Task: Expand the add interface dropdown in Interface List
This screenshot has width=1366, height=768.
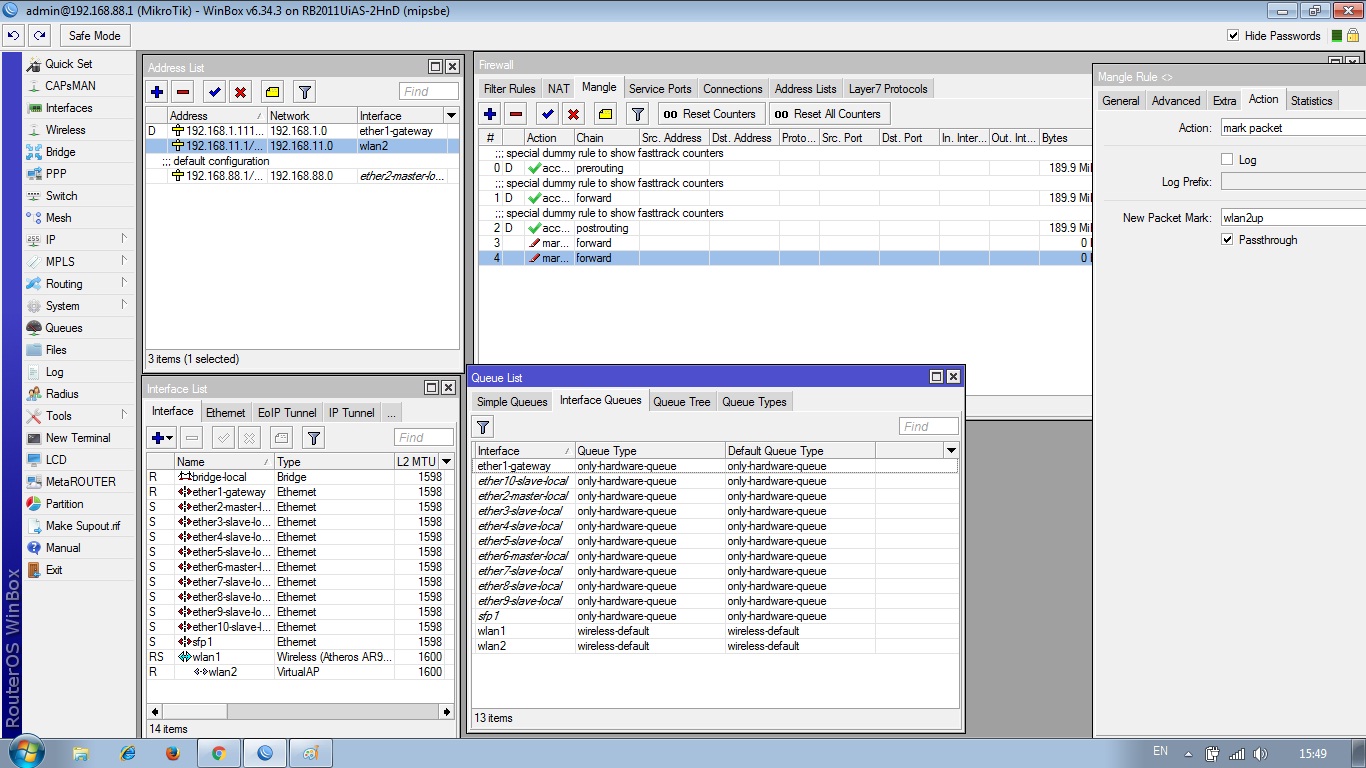Action: click(x=170, y=438)
